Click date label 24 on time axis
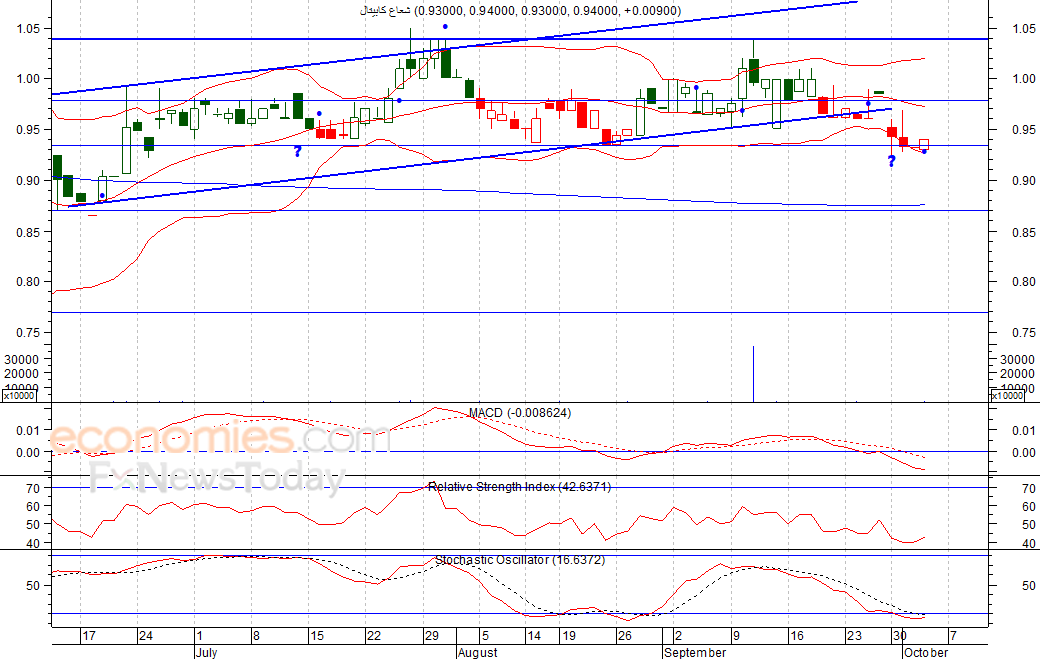This screenshot has height=659, width=1040. (x=145, y=636)
